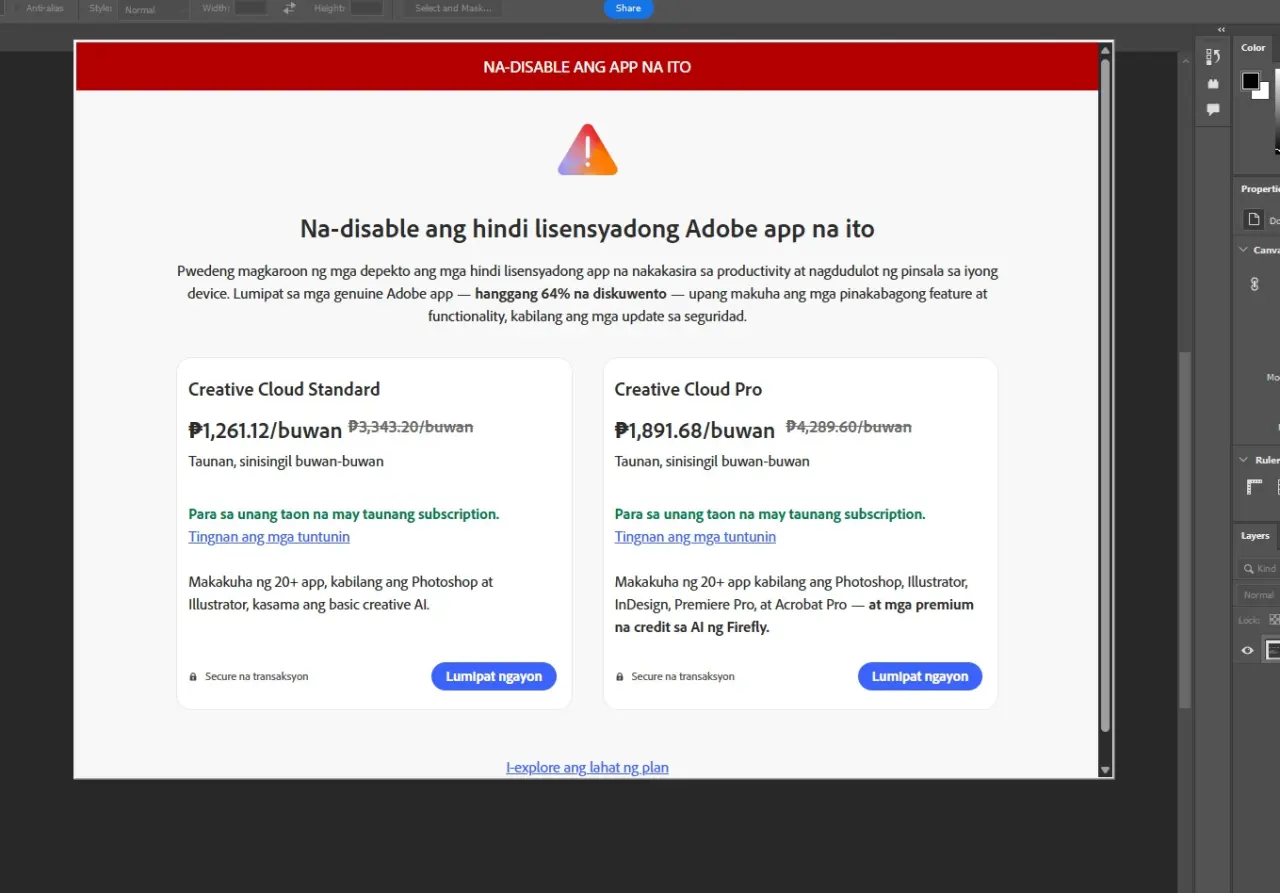1280x893 pixels.
Task: Click the ₱1,261.12/buwan price
Action: tap(265, 430)
